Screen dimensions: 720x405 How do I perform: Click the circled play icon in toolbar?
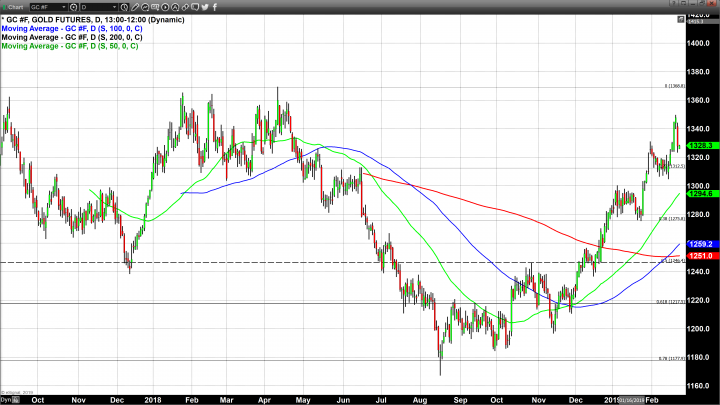[x=164, y=7]
